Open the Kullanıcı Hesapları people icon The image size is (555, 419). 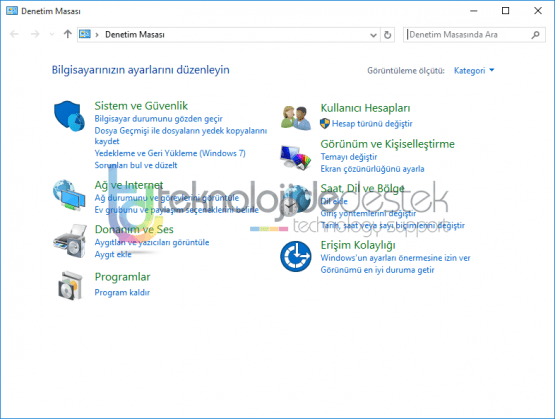coord(296,118)
